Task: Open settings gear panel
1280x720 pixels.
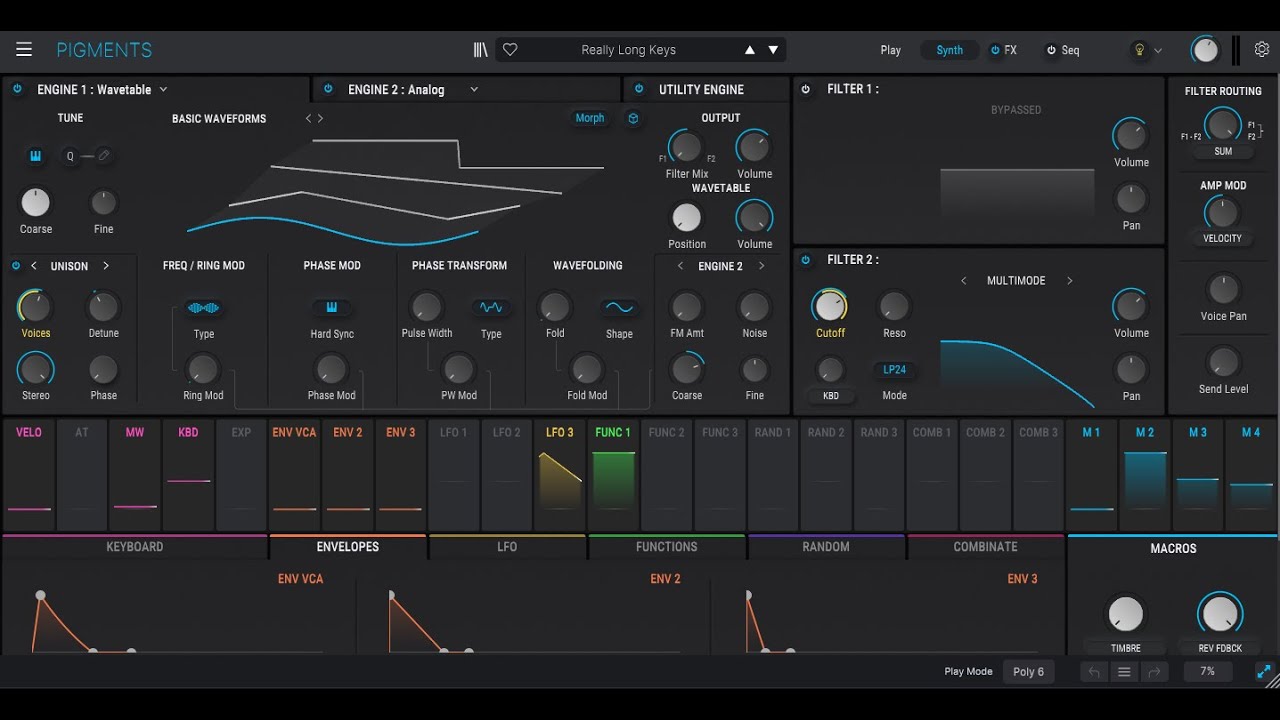Action: (1262, 49)
